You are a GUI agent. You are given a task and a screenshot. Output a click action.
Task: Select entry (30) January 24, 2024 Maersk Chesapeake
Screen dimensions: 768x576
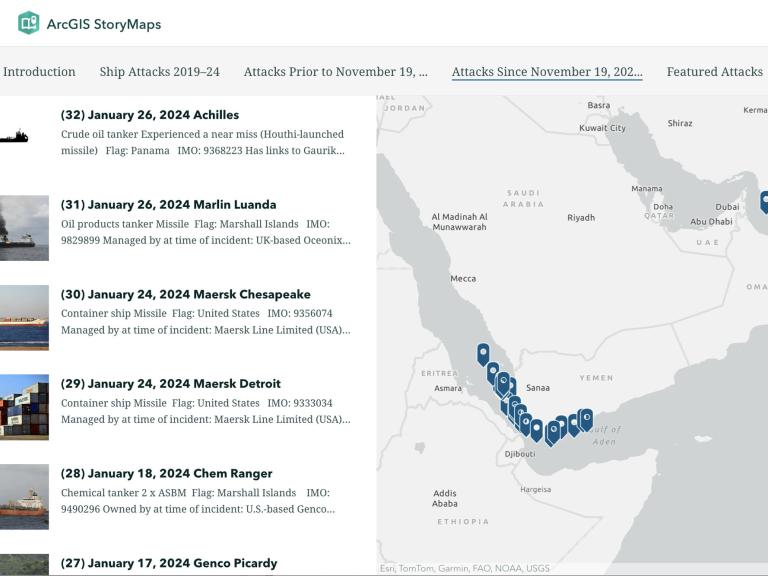click(x=186, y=294)
